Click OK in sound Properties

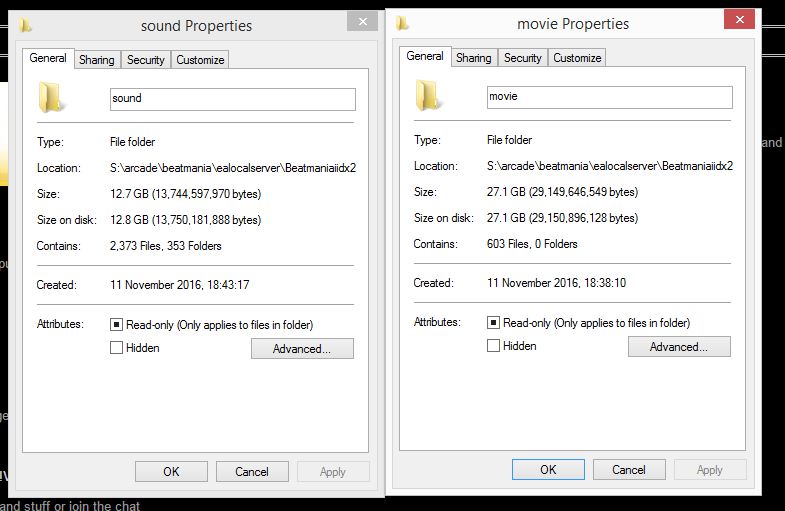[x=171, y=471]
